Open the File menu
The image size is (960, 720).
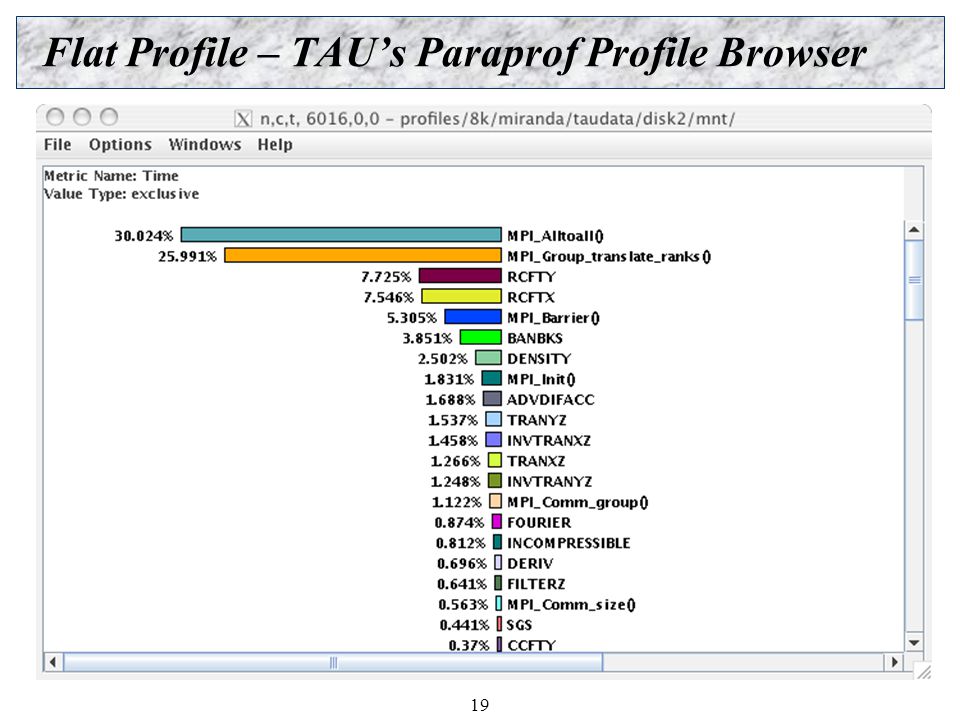58,144
